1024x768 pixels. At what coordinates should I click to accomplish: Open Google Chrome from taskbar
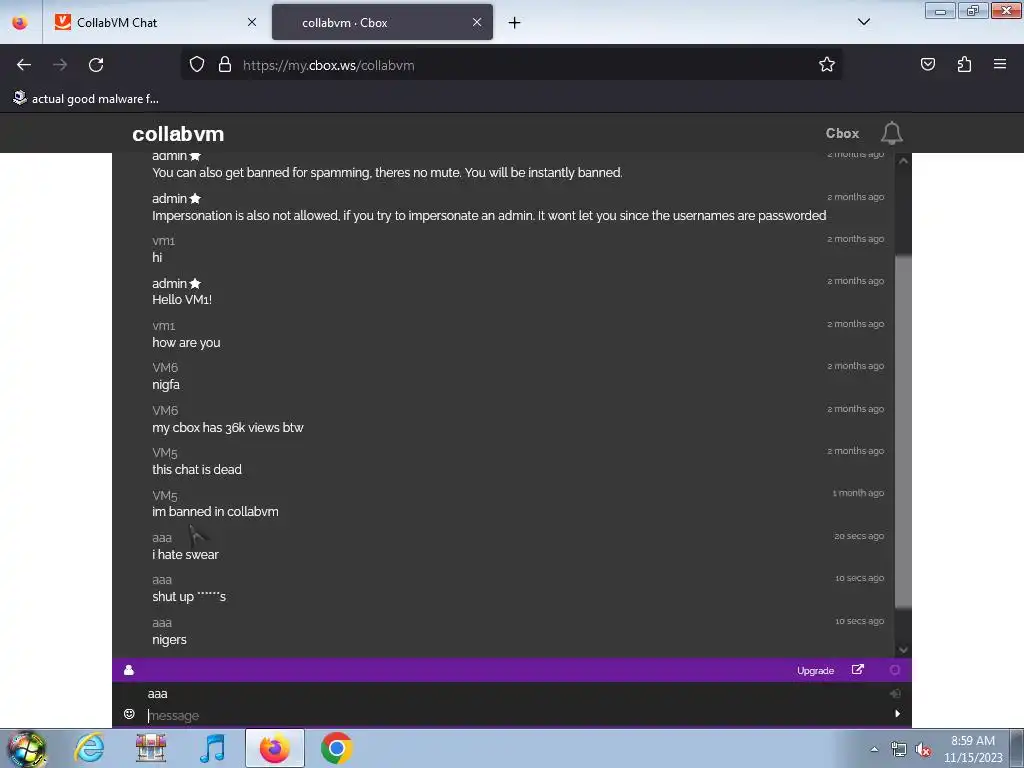336,748
